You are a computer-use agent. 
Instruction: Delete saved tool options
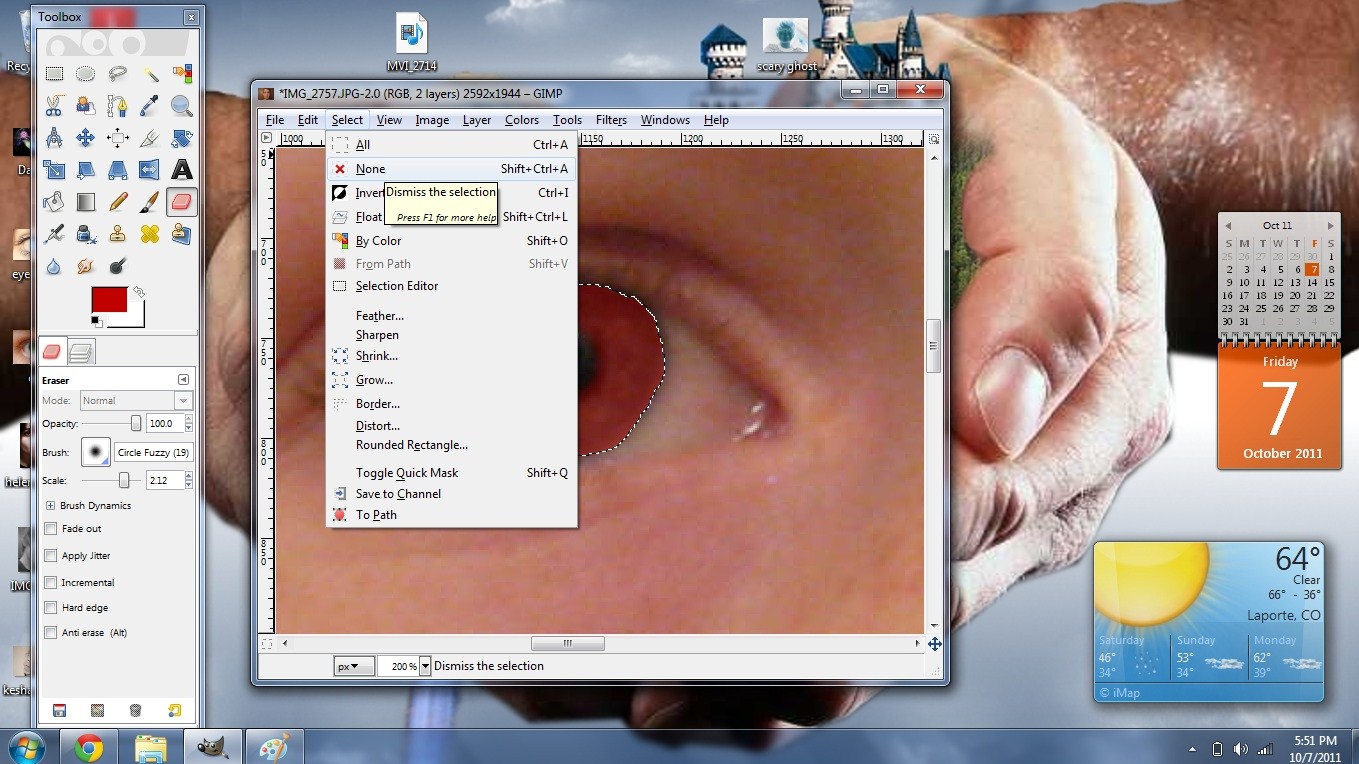(x=135, y=711)
